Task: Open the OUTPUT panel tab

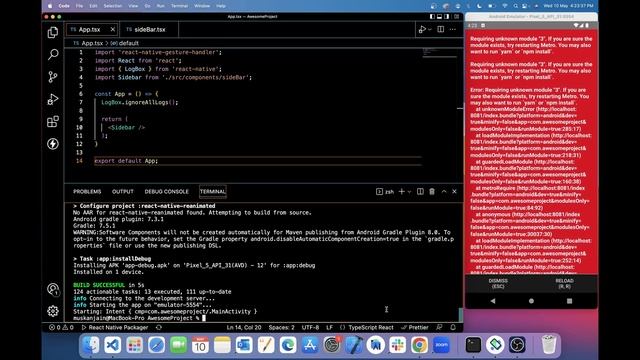Action: [x=122, y=191]
